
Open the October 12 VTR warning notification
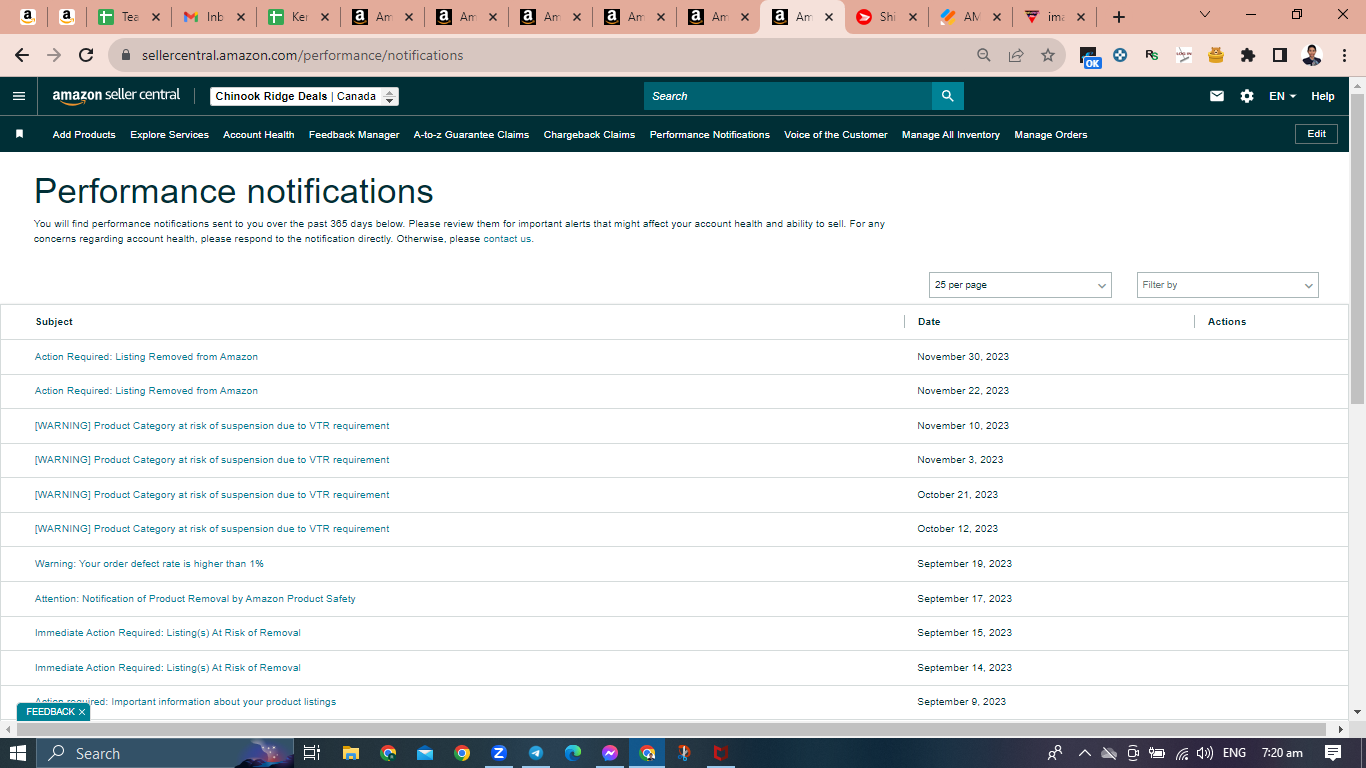[x=212, y=529]
